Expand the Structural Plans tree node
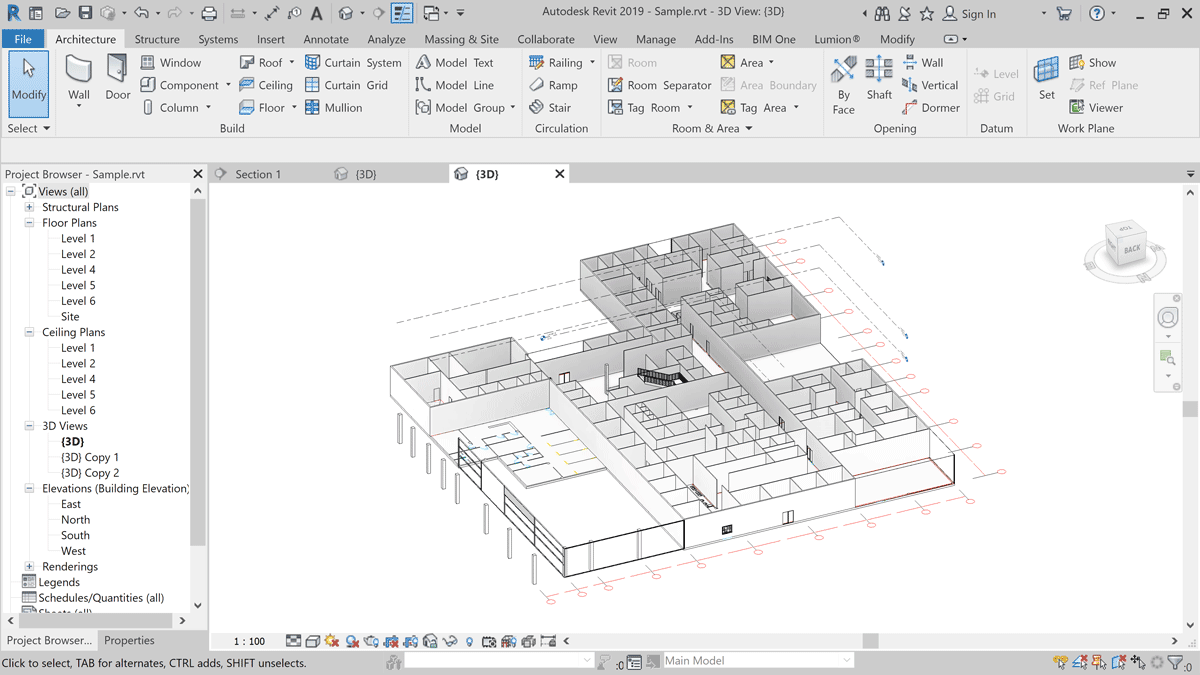1200x675 pixels. (30, 207)
